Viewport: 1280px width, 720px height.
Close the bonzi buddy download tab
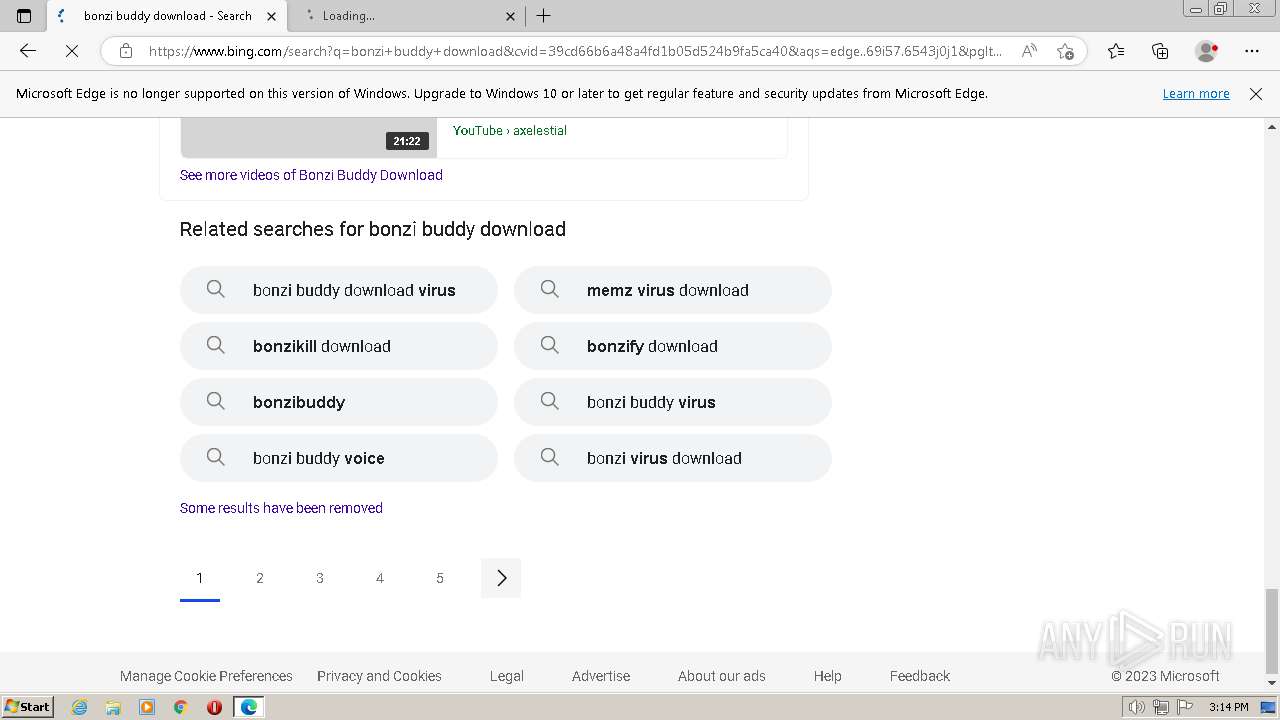(271, 16)
